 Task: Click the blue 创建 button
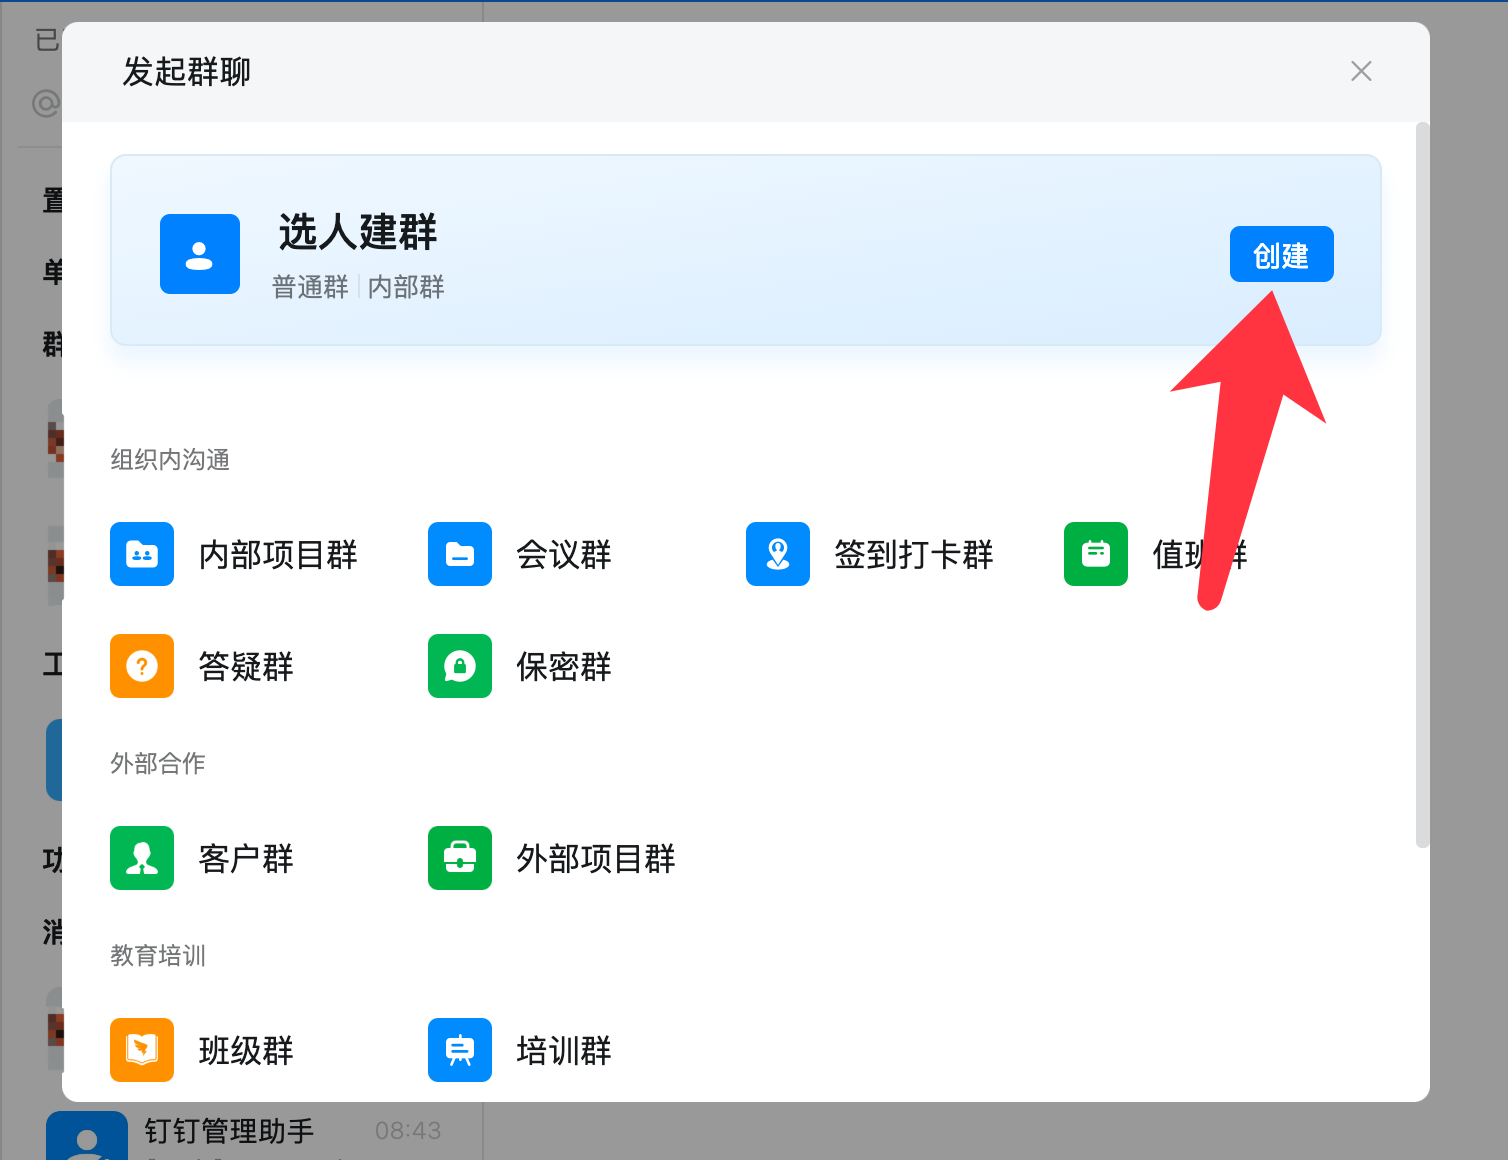coord(1281,254)
